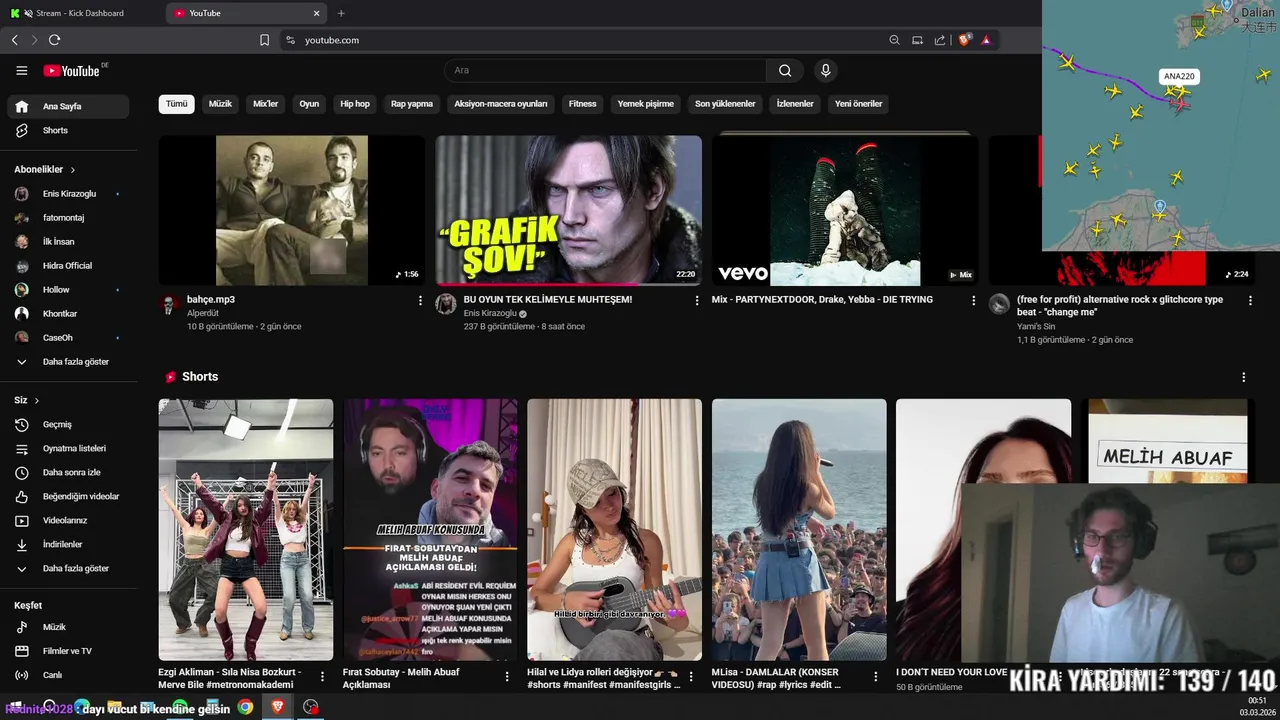Click Brave icon in the taskbar
Viewport: 1280px width, 720px height.
click(x=278, y=707)
